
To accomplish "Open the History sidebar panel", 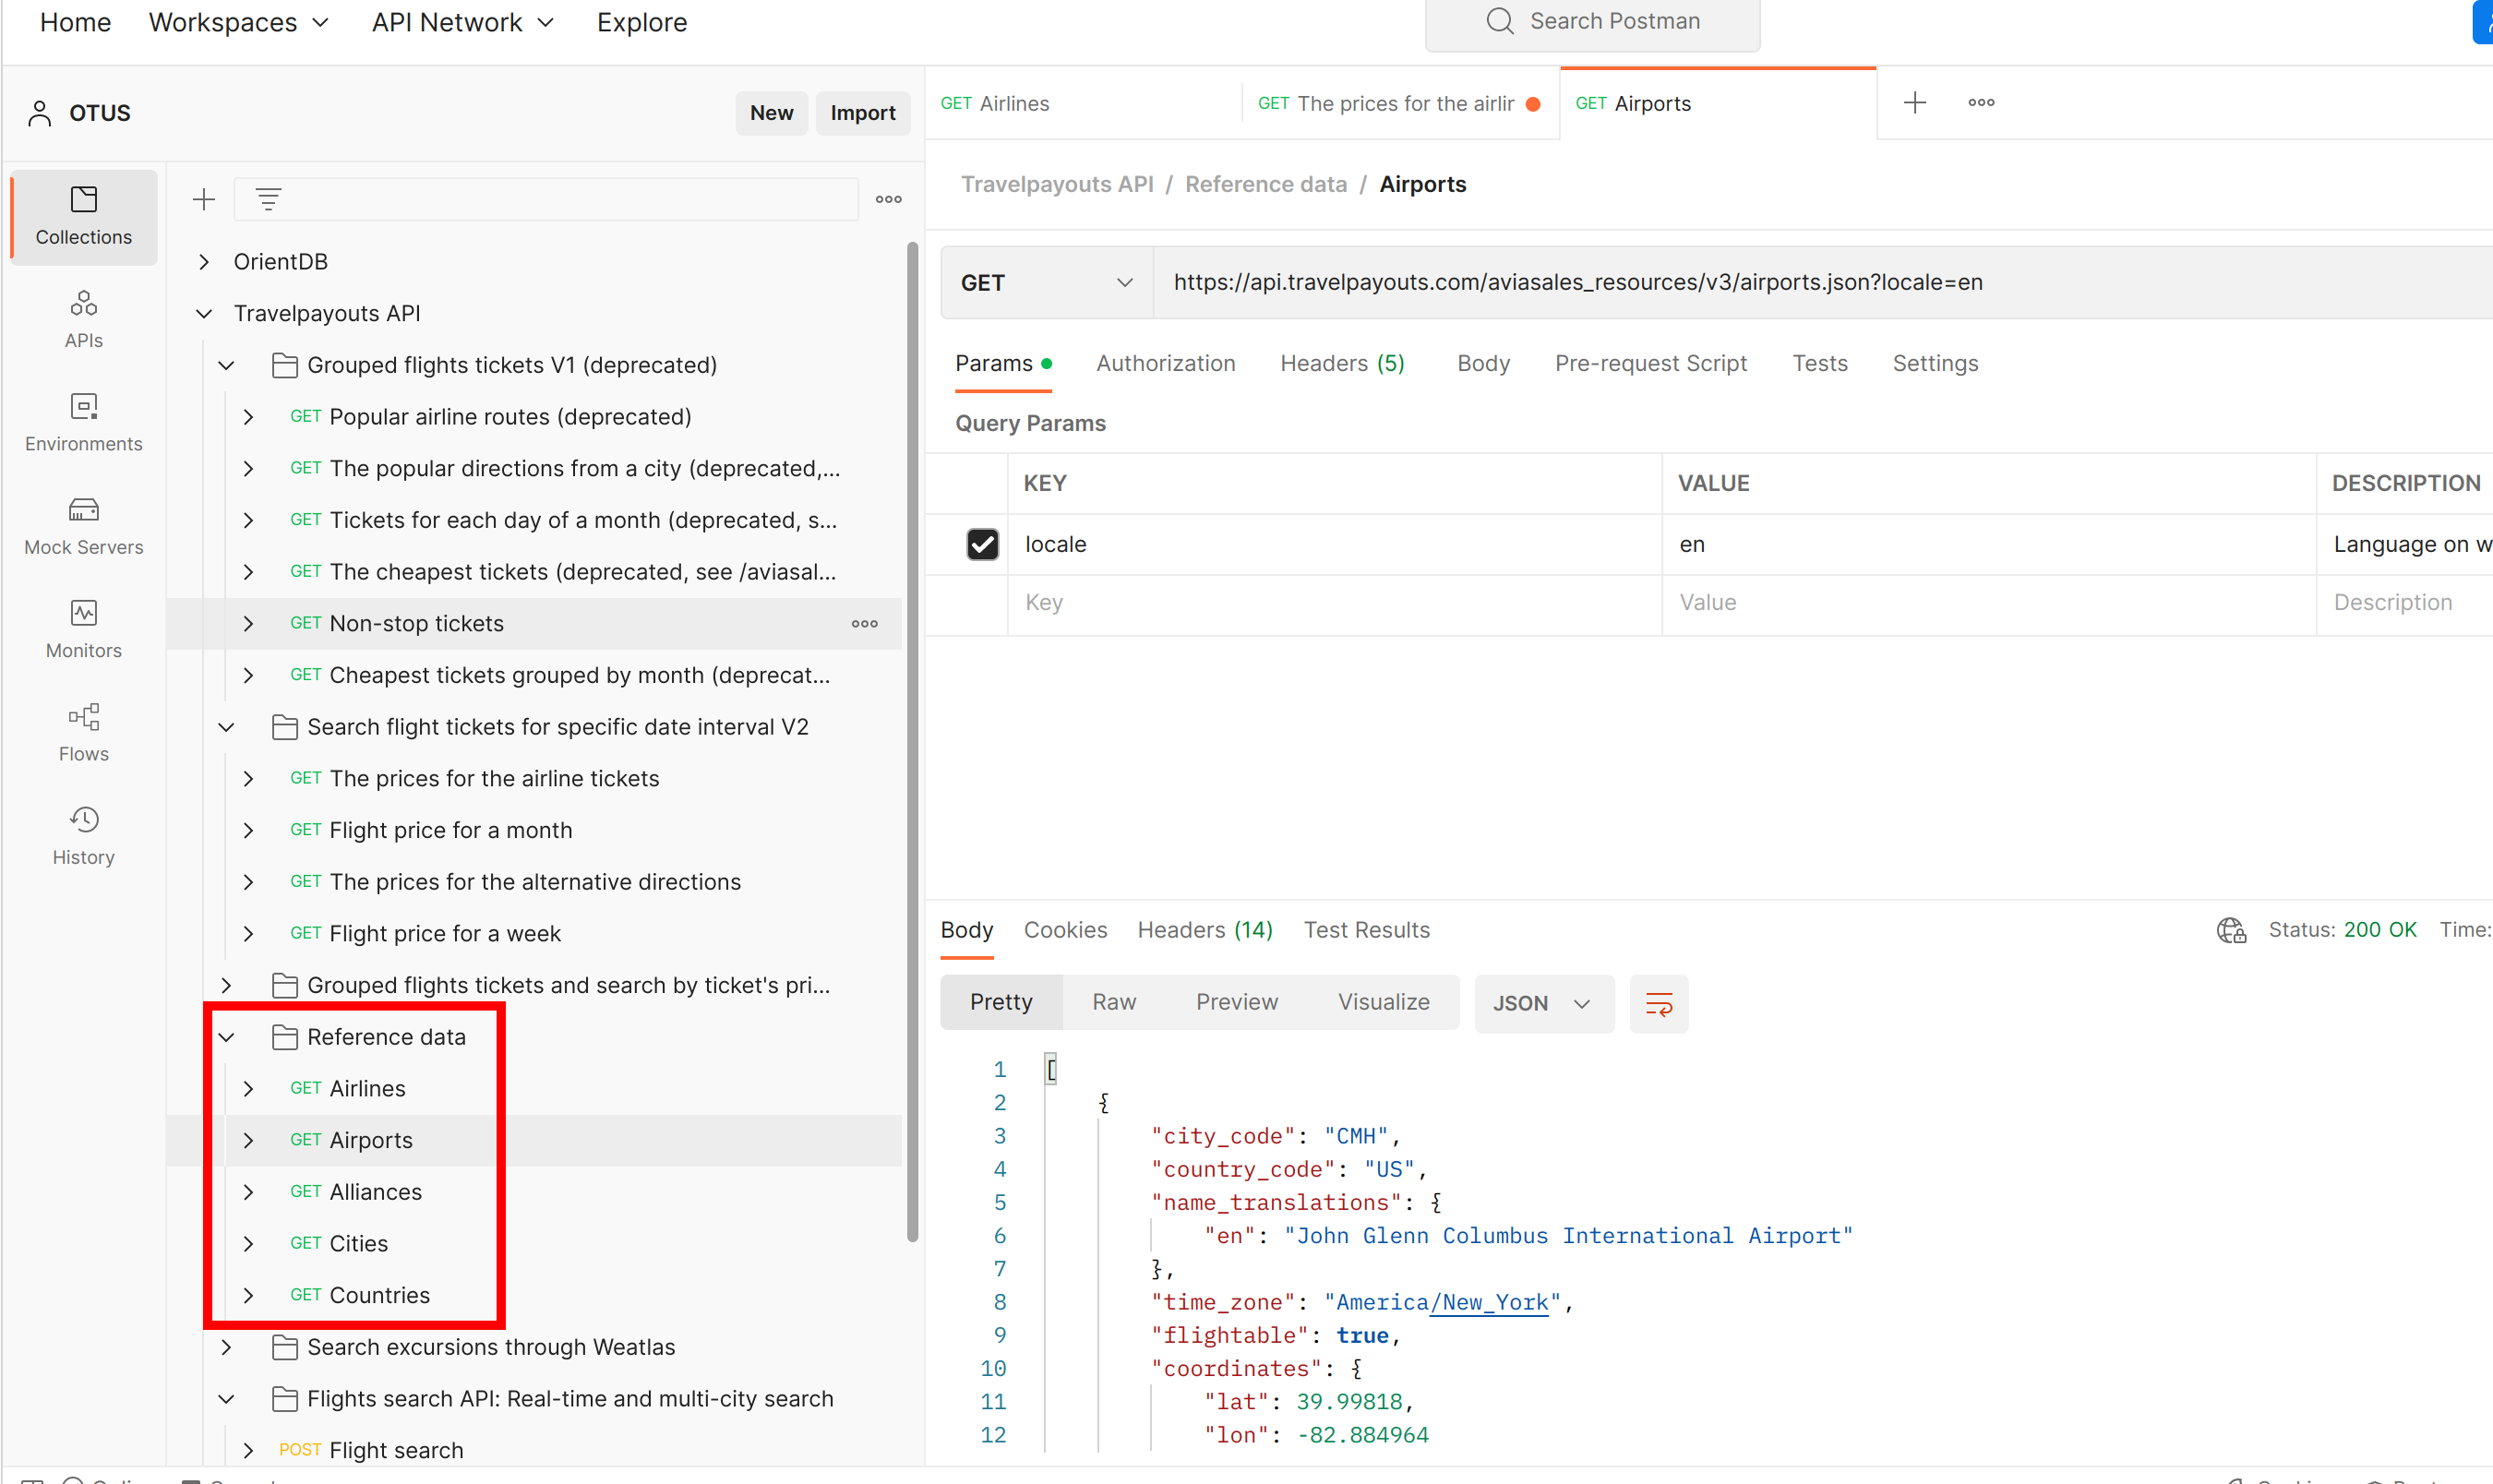I will pyautogui.click(x=84, y=836).
